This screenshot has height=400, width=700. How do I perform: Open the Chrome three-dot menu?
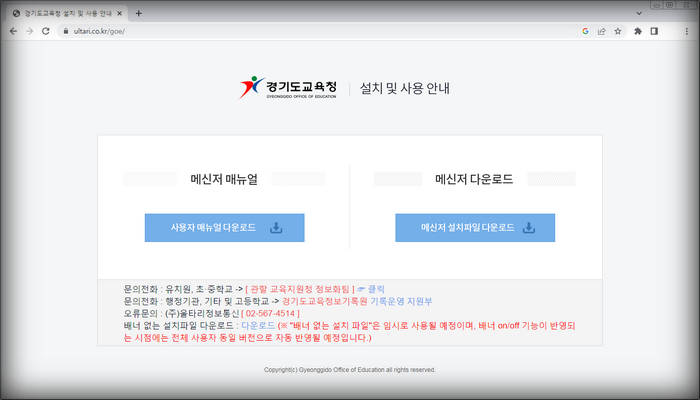[x=687, y=31]
